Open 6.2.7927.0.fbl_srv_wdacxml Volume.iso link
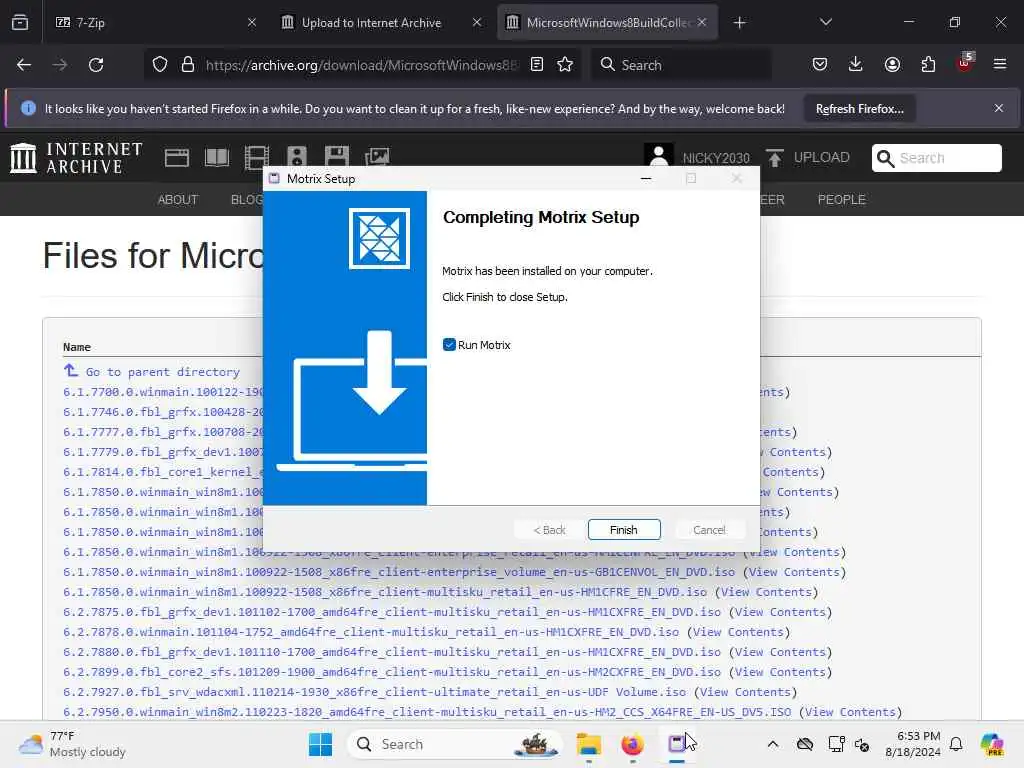The image size is (1024, 768). click(x=375, y=692)
